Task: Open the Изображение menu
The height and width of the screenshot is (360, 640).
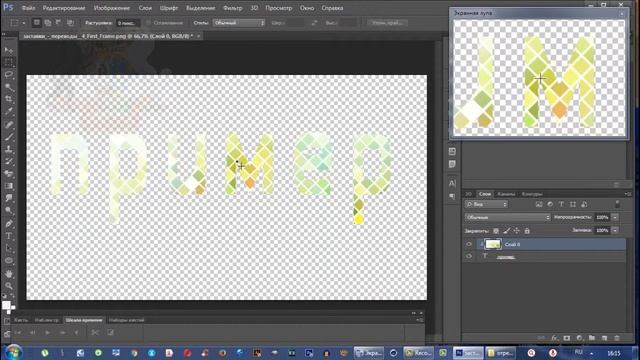Action: 112,8
